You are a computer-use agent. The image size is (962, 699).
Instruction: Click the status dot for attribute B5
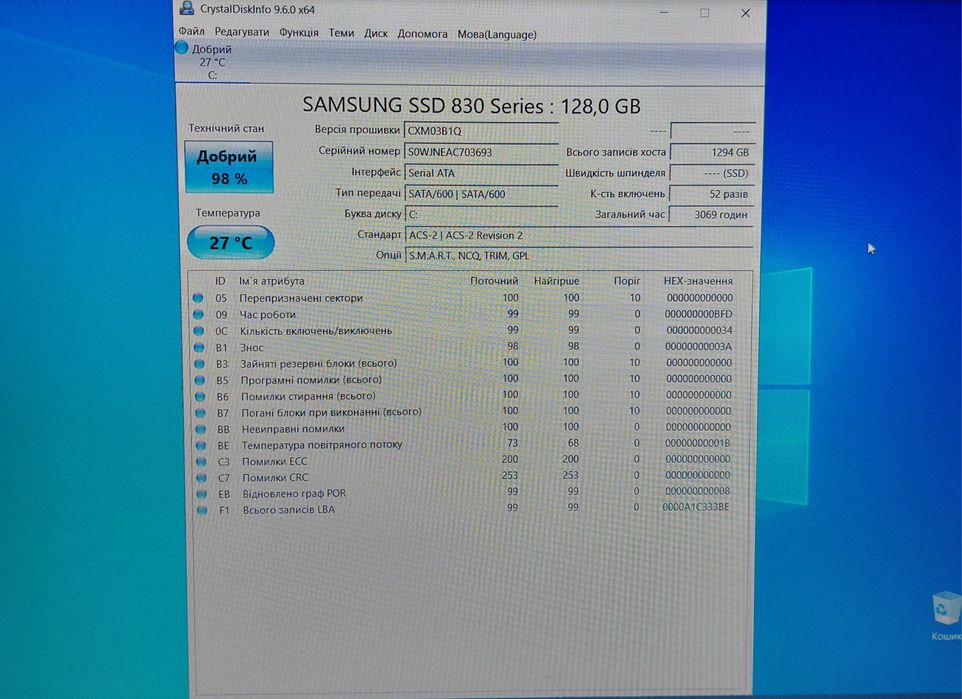point(199,380)
